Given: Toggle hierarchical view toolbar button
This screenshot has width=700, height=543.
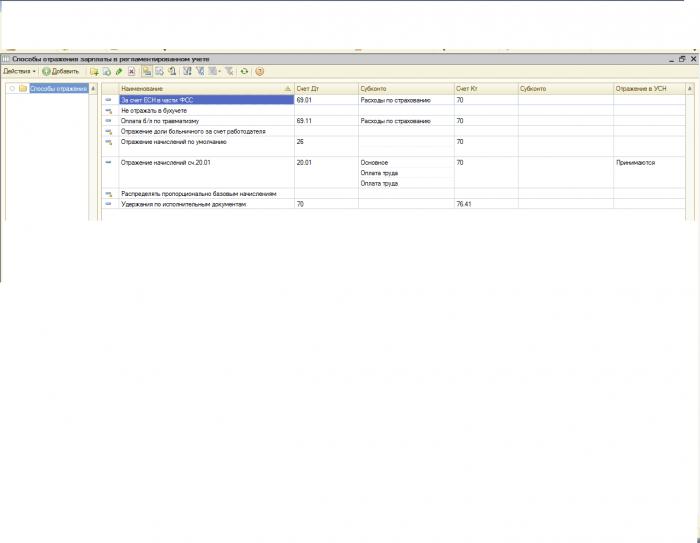Looking at the screenshot, I should pyautogui.click(x=147, y=71).
